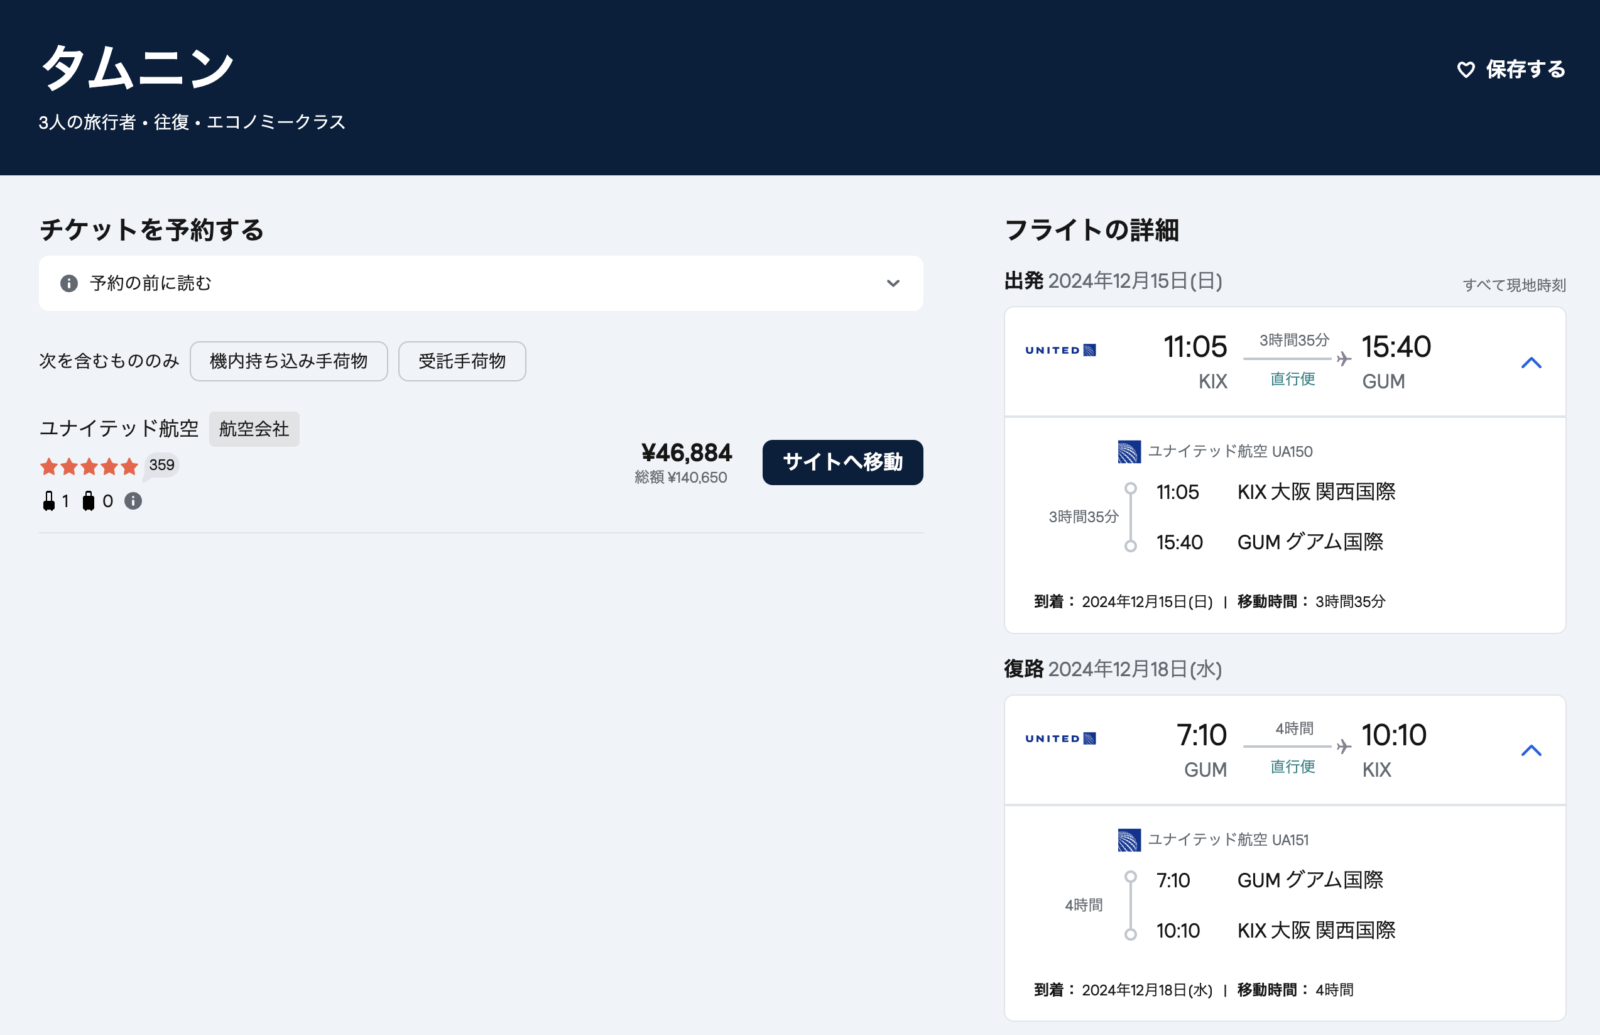Click the 359 review count bubble
The image size is (1600, 1035).
161,465
